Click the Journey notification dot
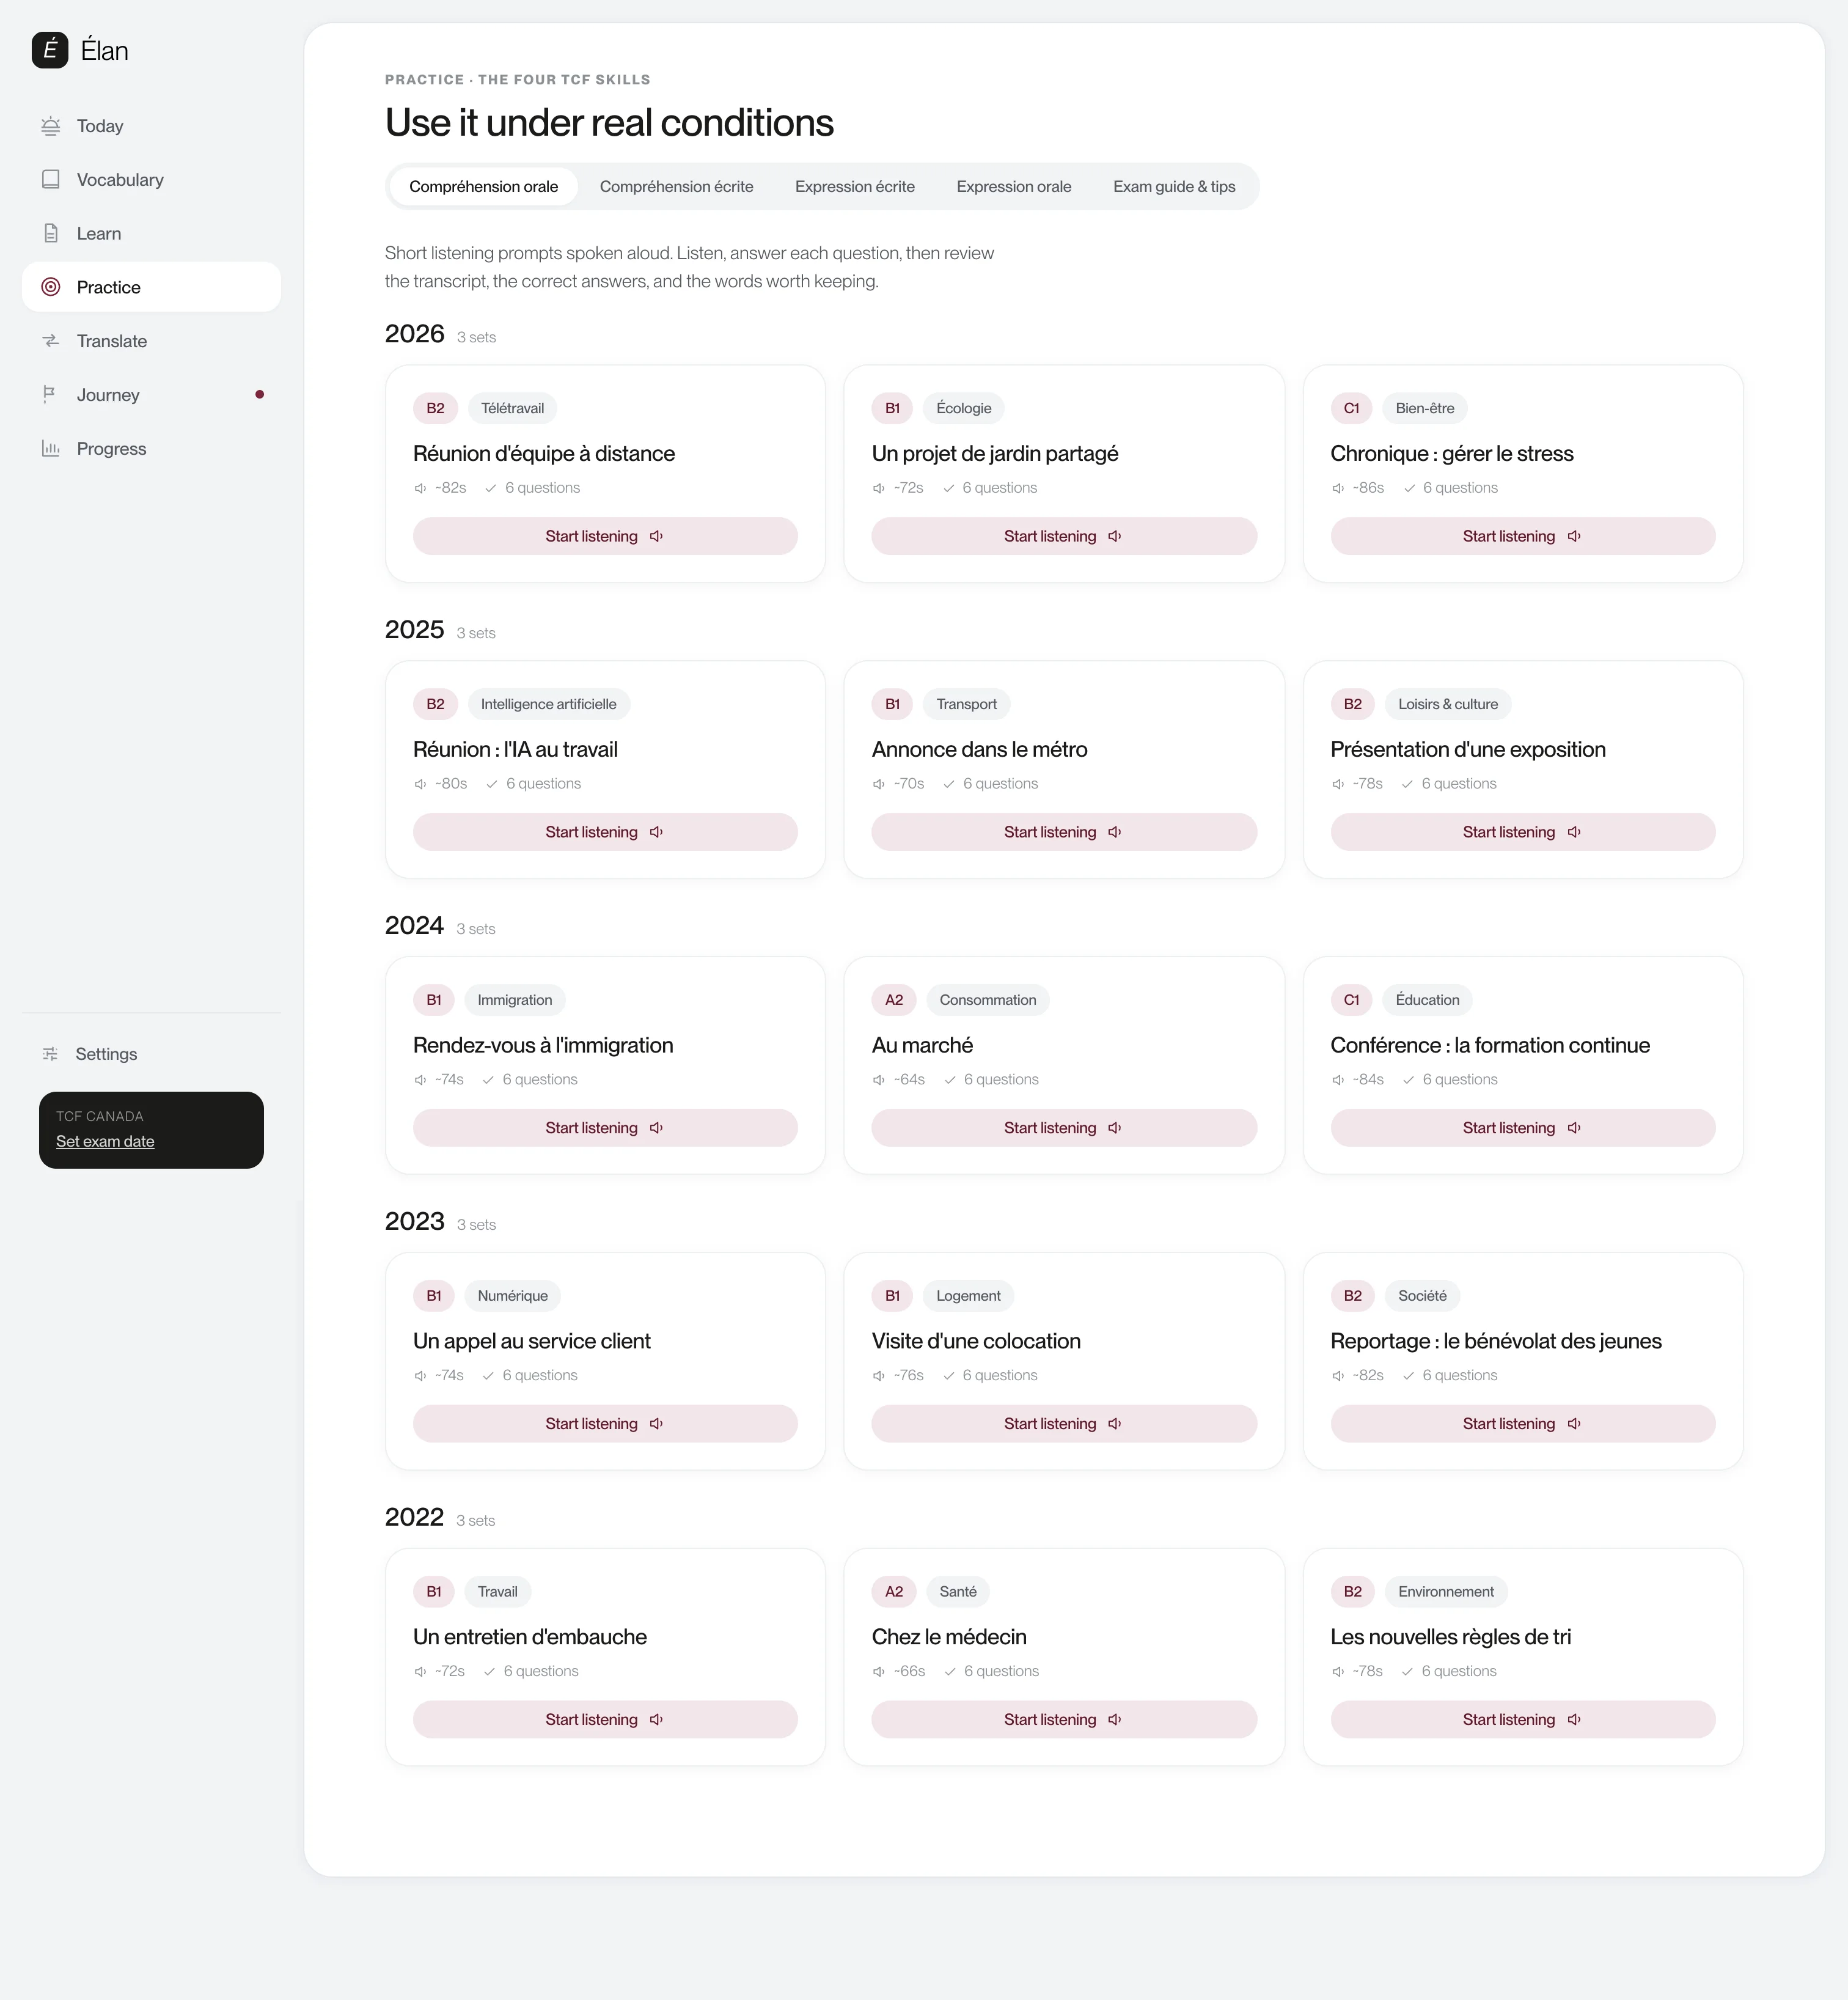The width and height of the screenshot is (1848, 2000). (x=260, y=394)
